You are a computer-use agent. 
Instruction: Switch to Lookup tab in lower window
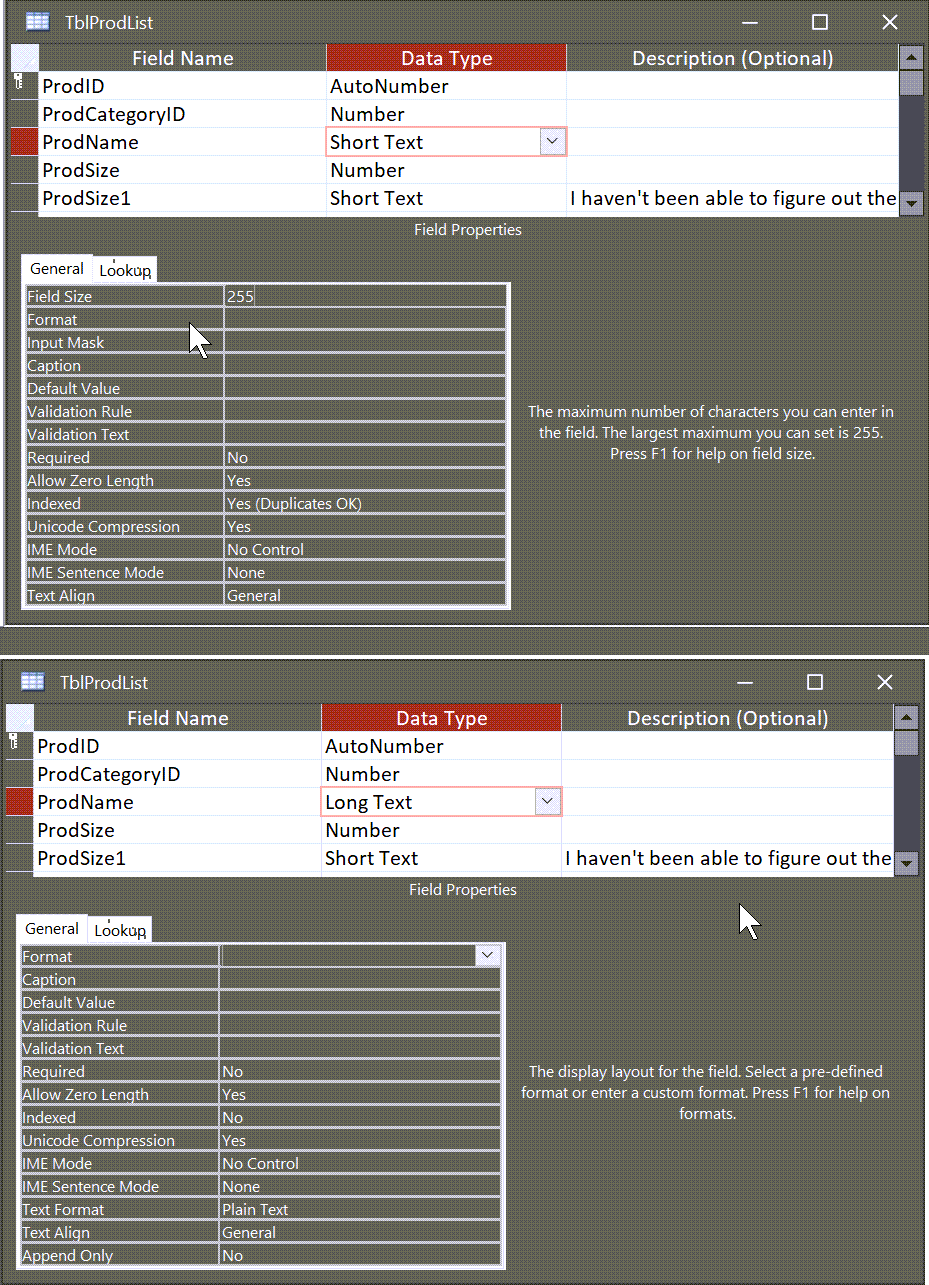120,930
